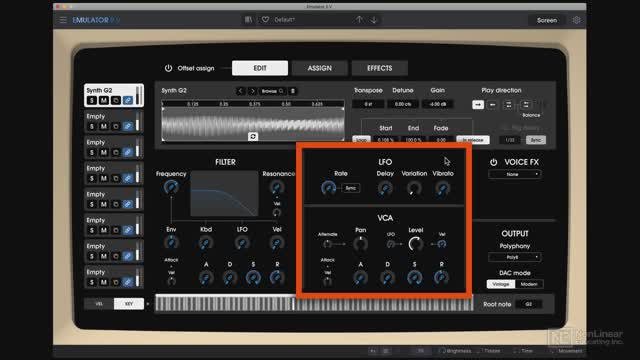The image size is (640, 360).
Task: Click the filter Env amount knob
Action: (171, 242)
